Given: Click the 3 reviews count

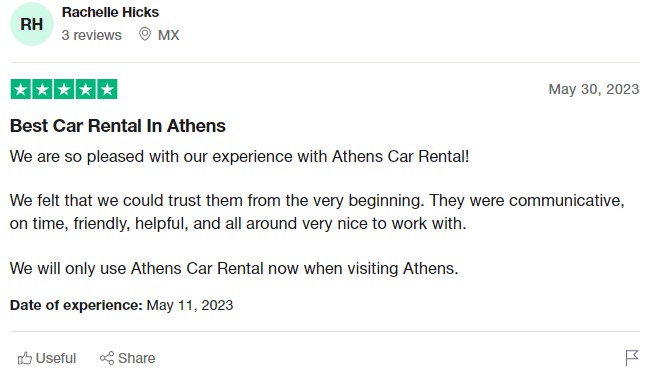Looking at the screenshot, I should [91, 35].
